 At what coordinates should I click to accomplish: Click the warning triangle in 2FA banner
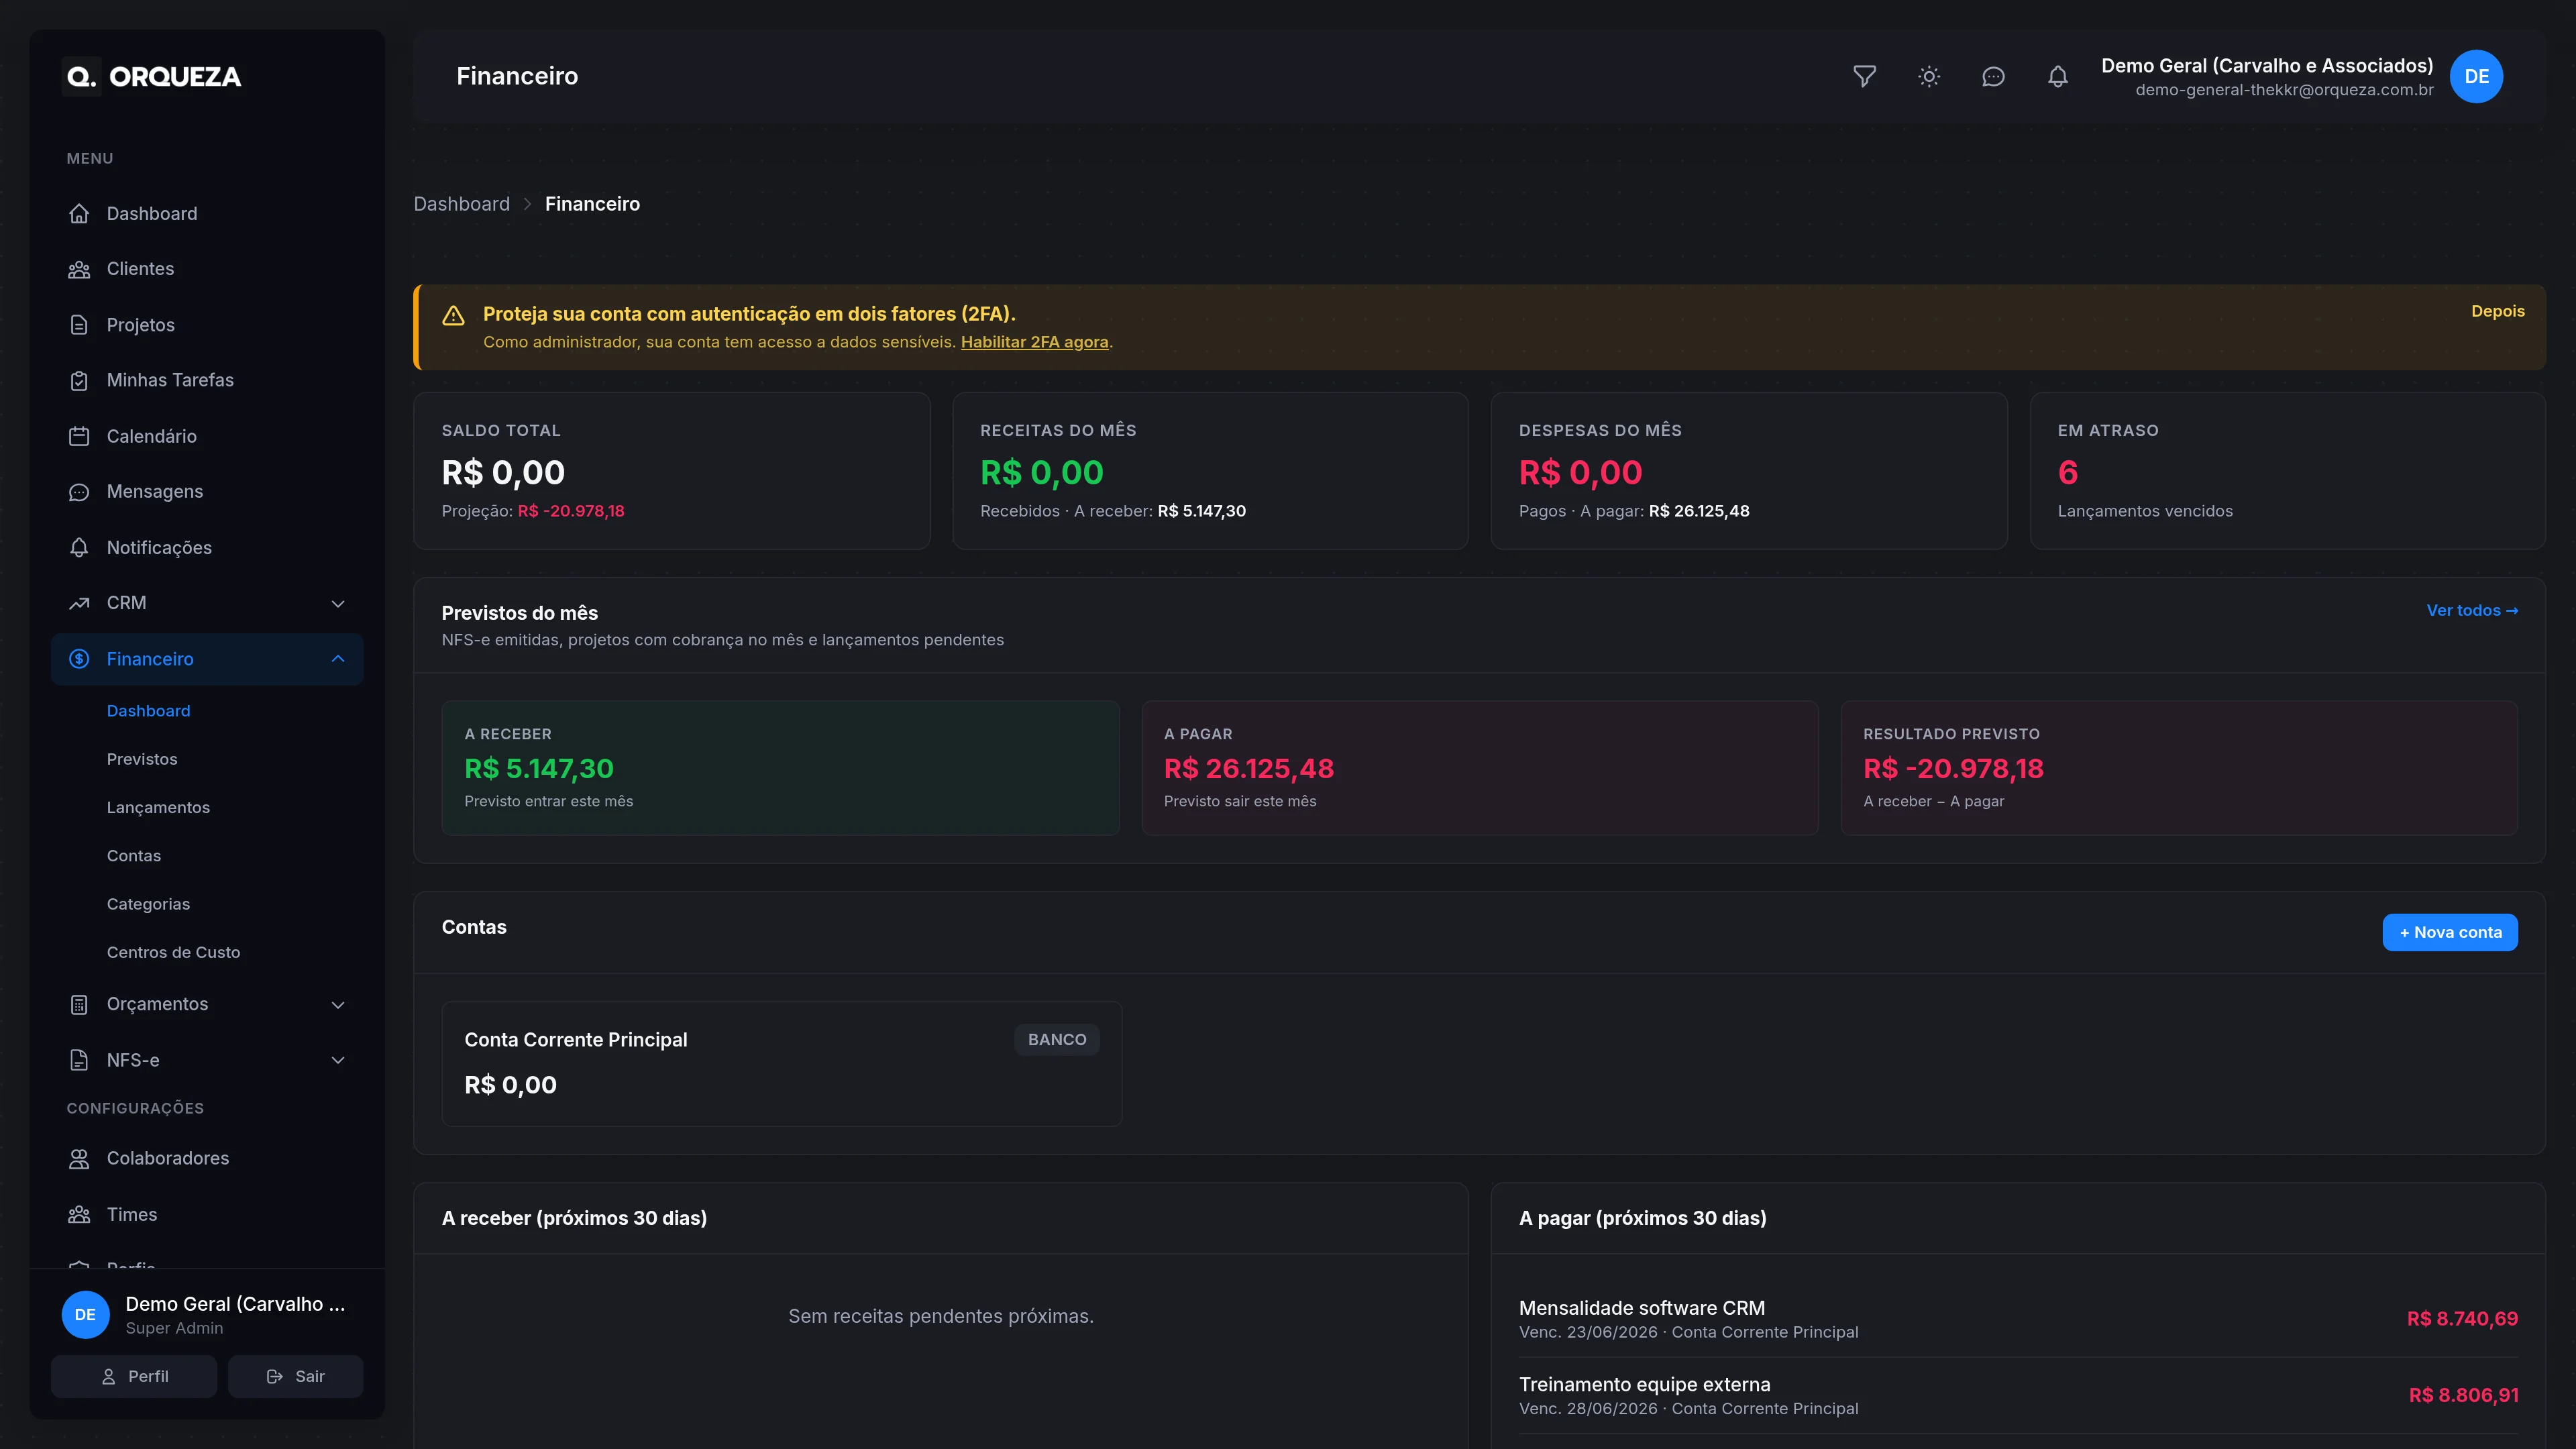tap(453, 315)
